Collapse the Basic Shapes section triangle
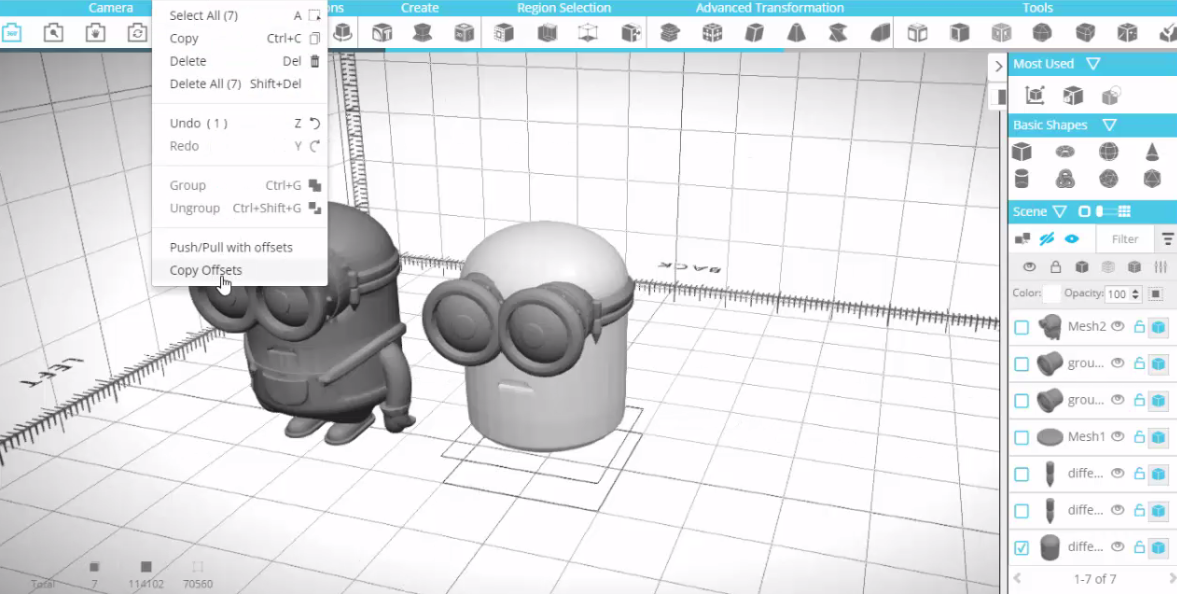1177x594 pixels. pyautogui.click(x=1109, y=125)
